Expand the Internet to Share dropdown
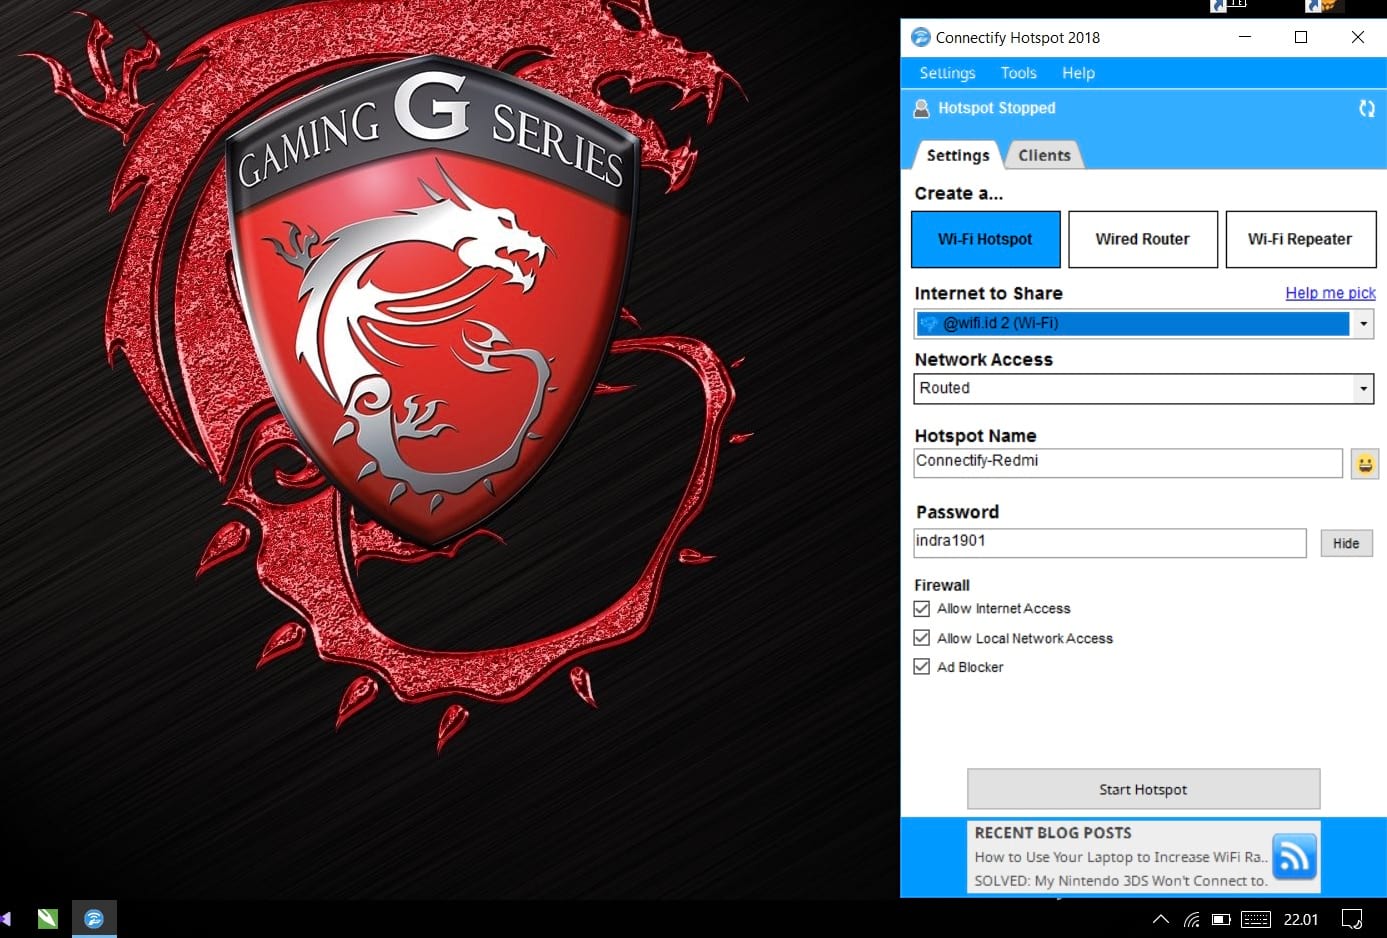1387x938 pixels. pyautogui.click(x=1363, y=324)
